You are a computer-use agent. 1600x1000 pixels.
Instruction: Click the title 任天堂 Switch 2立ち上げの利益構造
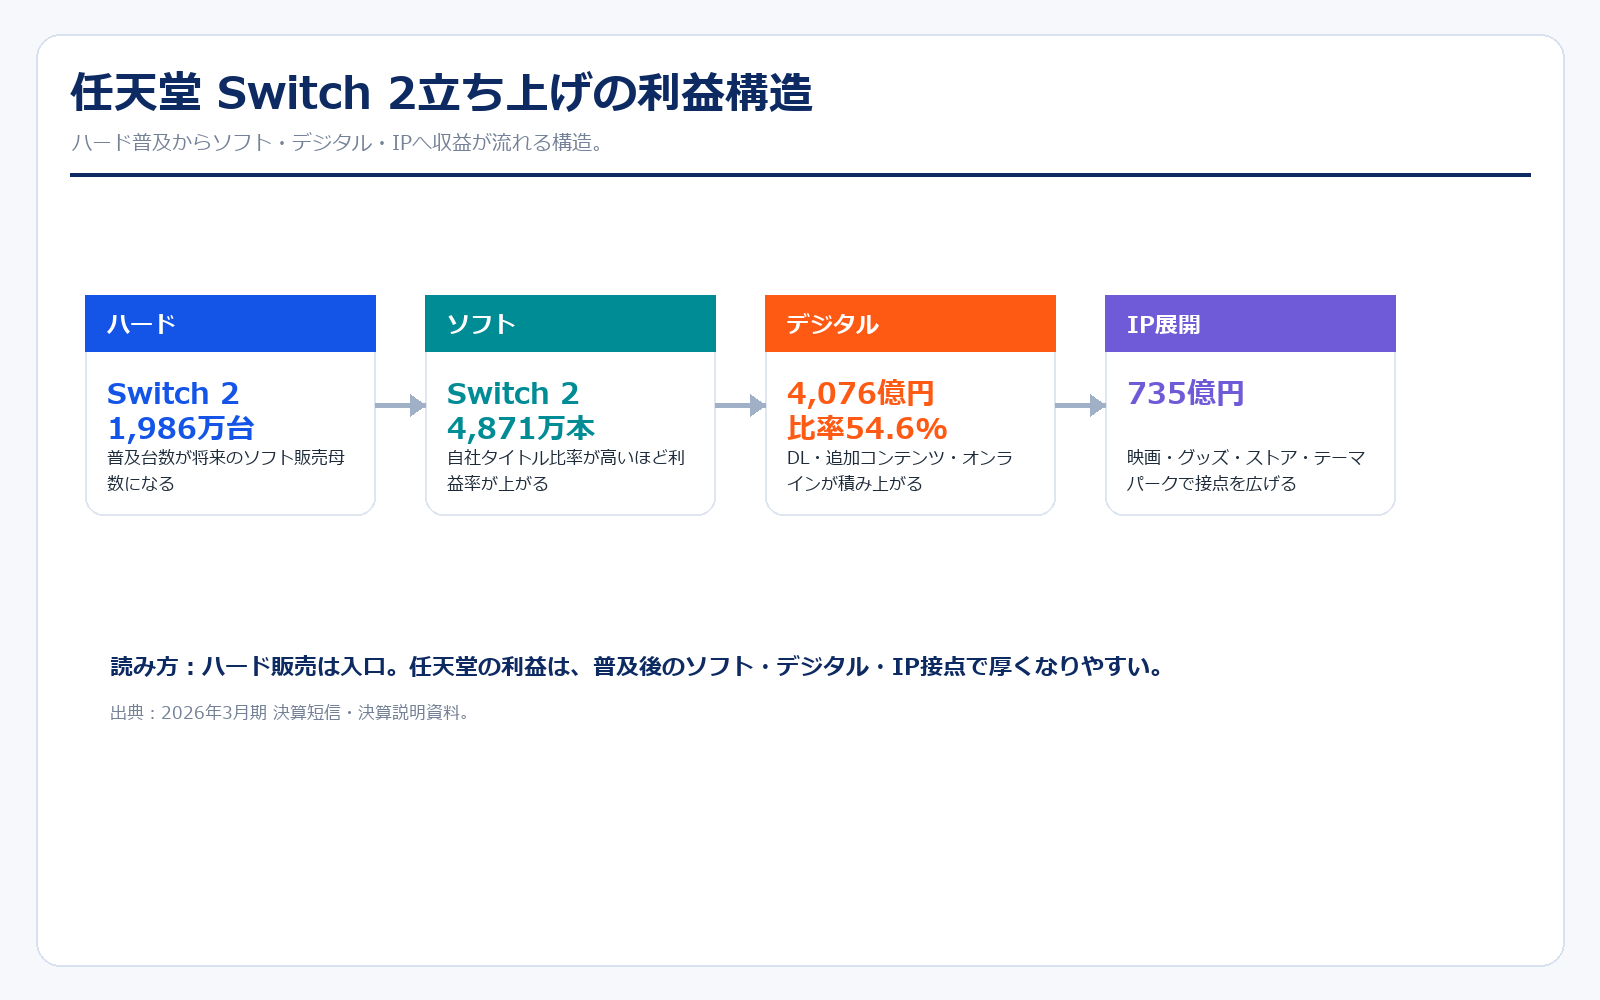(441, 93)
